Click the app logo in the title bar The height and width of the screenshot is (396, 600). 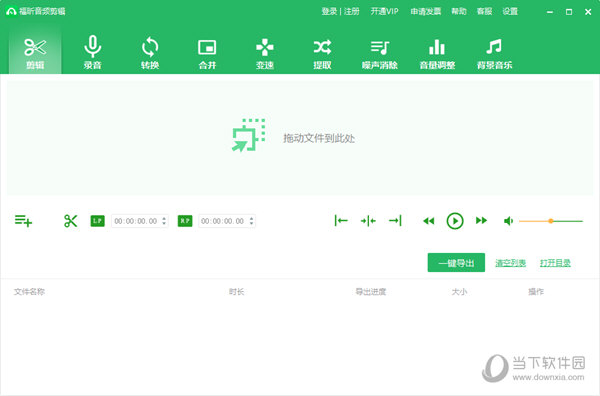[11, 11]
